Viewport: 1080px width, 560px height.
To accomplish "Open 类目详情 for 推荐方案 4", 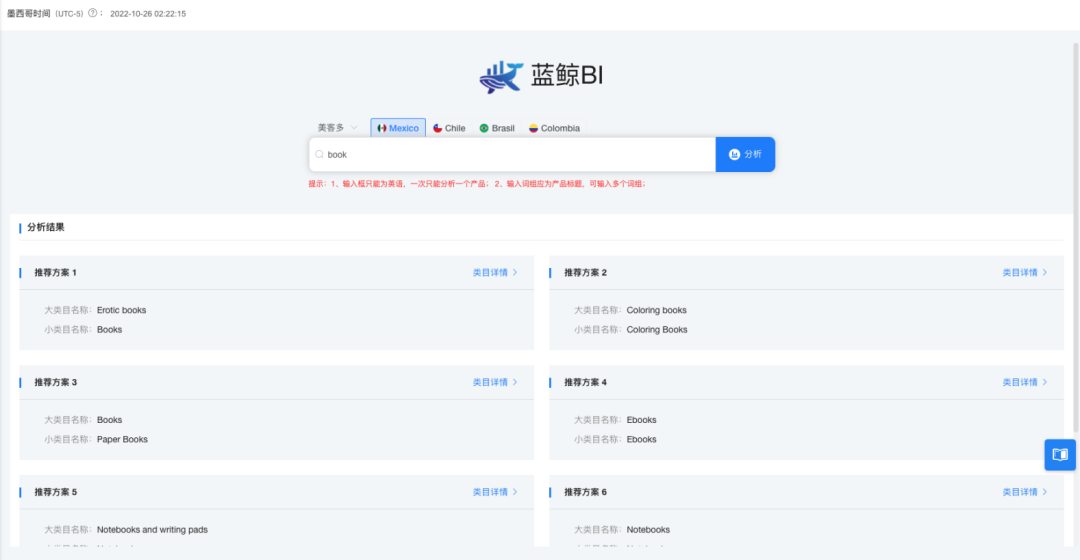I will [1024, 382].
